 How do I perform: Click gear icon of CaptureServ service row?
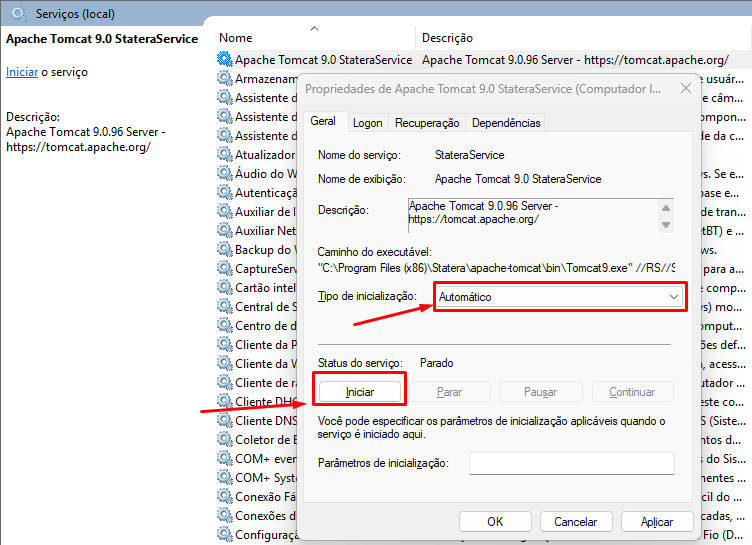coord(224,269)
